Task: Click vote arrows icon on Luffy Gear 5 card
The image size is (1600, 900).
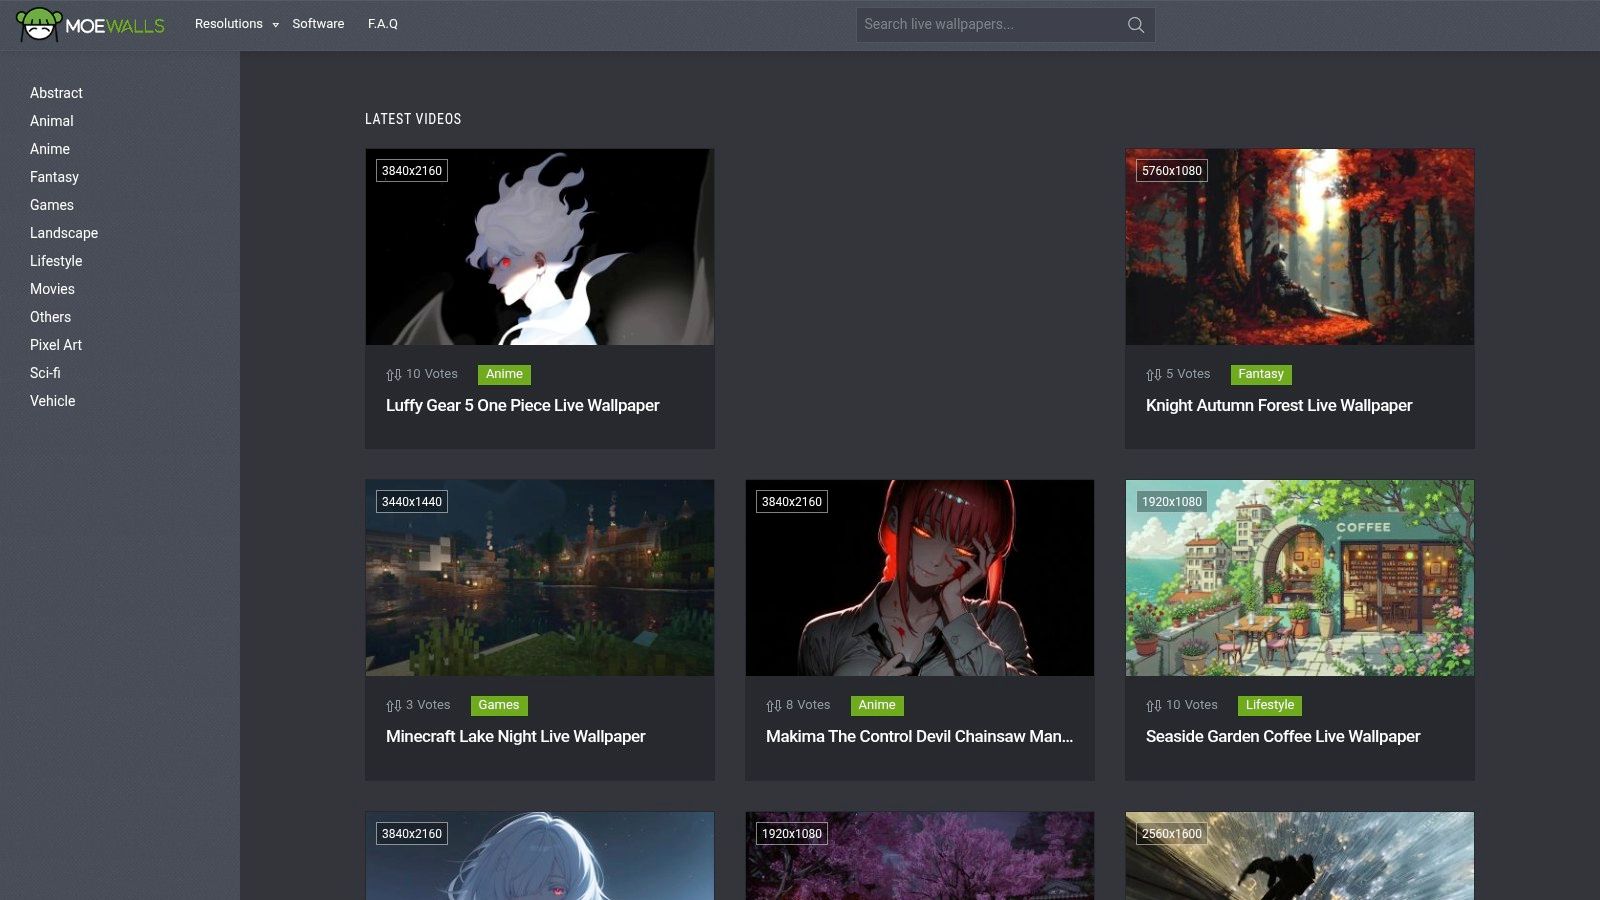Action: click(x=394, y=375)
